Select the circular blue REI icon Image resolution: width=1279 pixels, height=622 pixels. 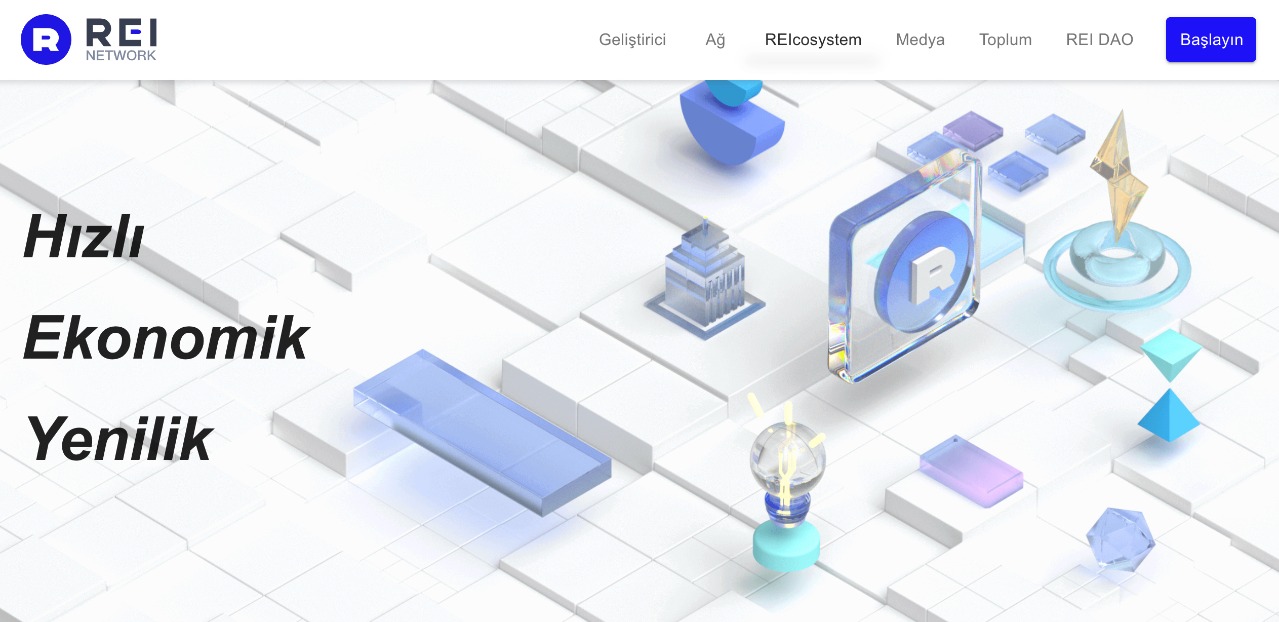point(47,39)
